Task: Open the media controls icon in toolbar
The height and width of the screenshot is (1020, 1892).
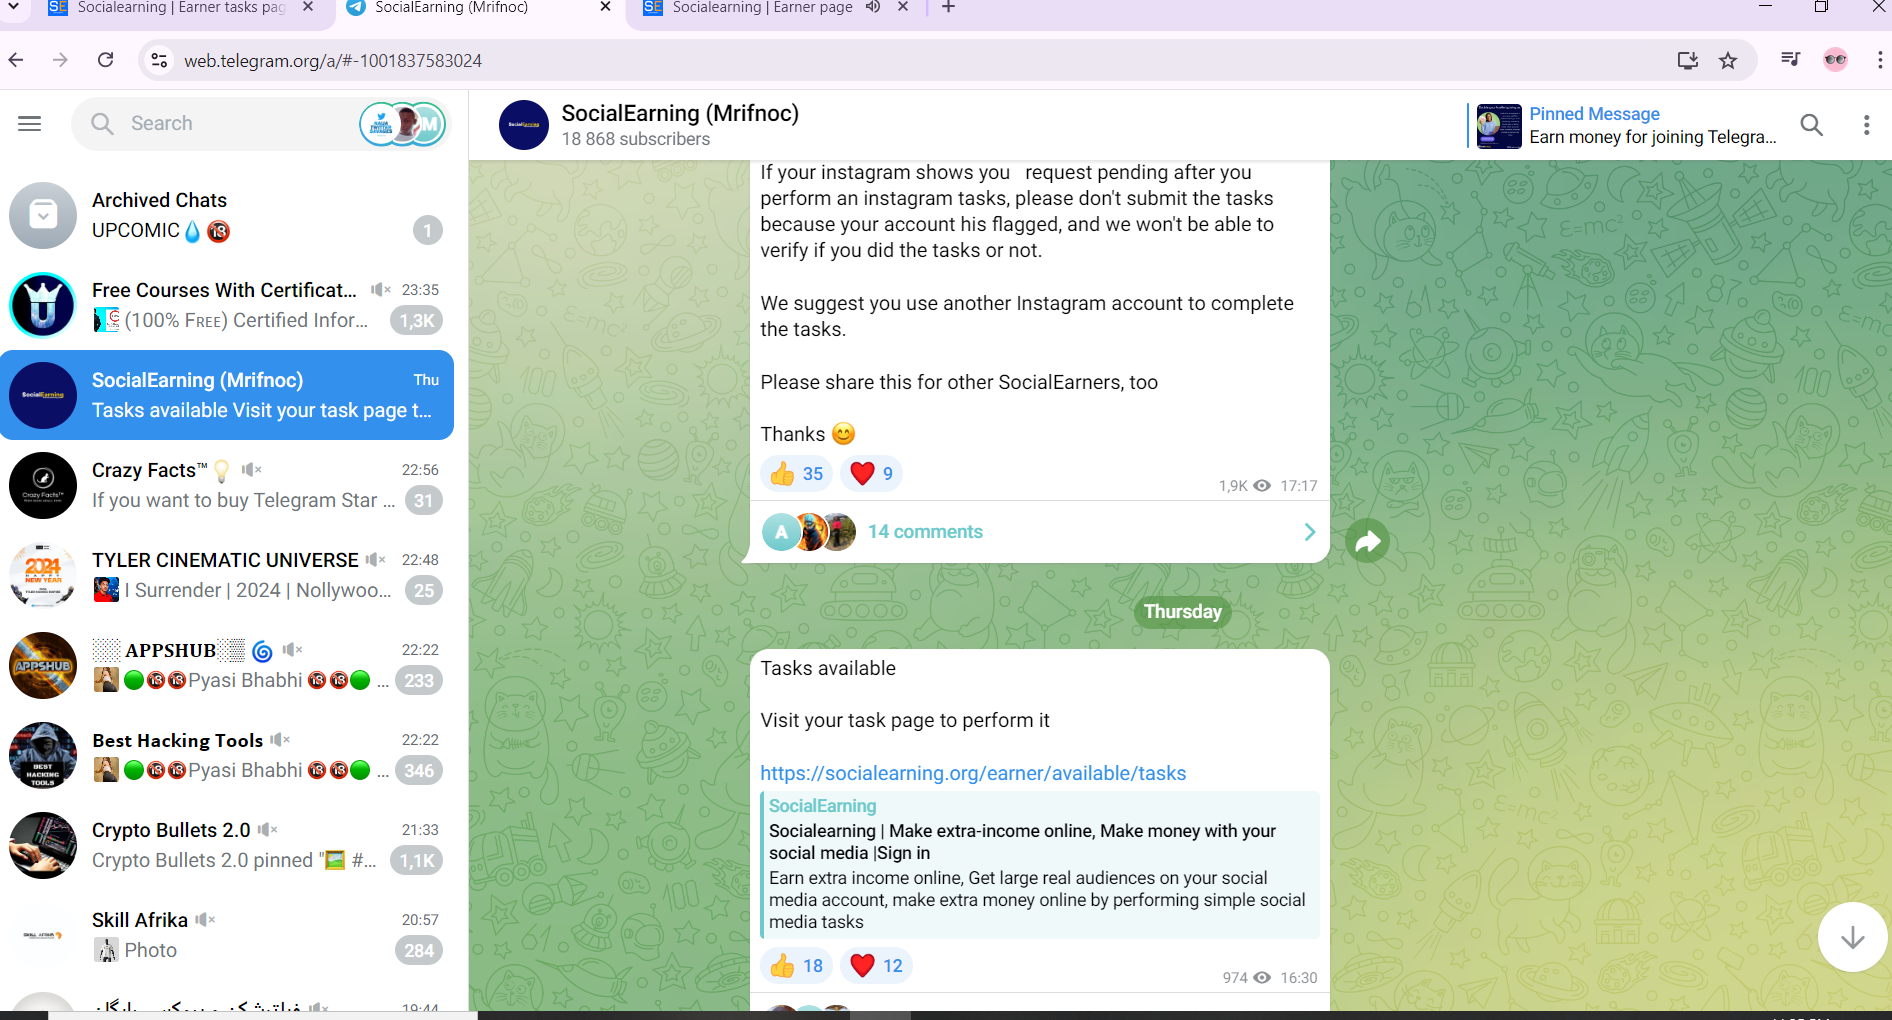Action: (1790, 60)
